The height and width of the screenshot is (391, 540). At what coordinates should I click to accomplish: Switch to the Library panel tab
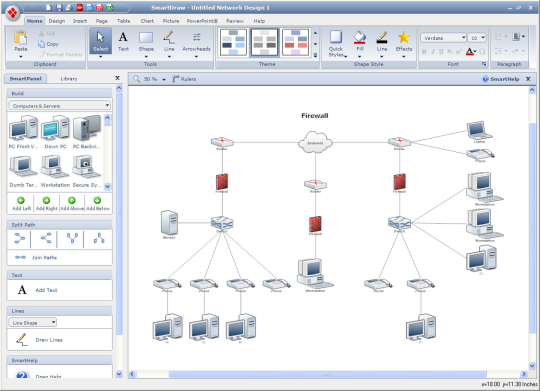[x=69, y=79]
